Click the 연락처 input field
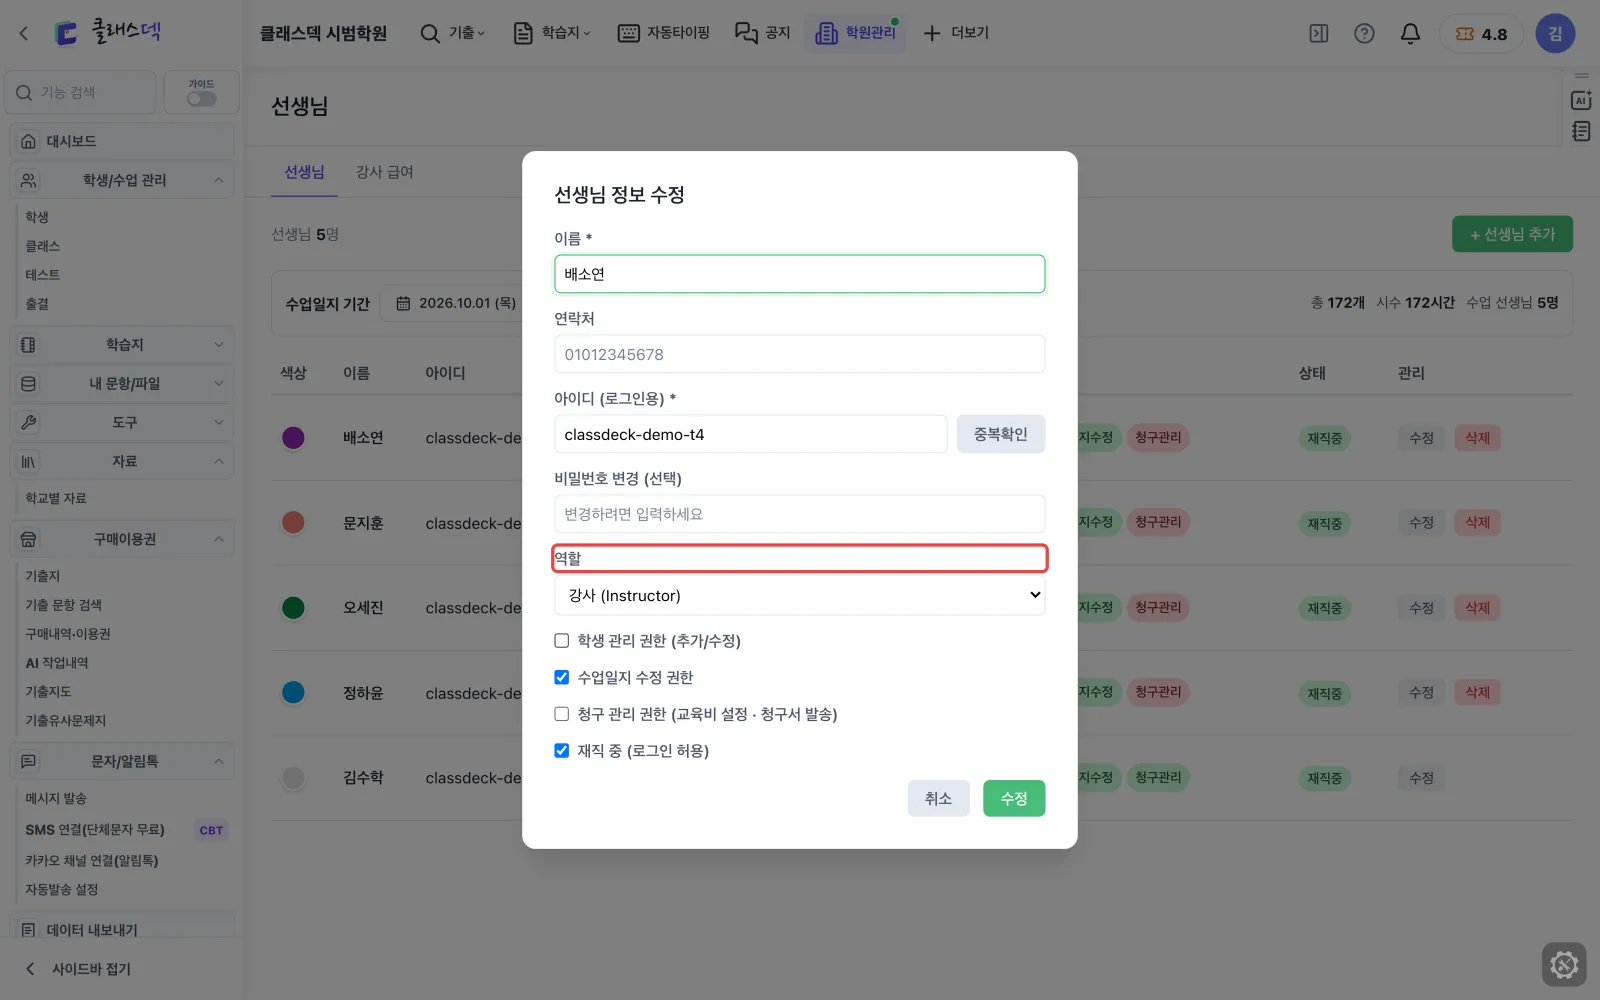 [x=800, y=354]
